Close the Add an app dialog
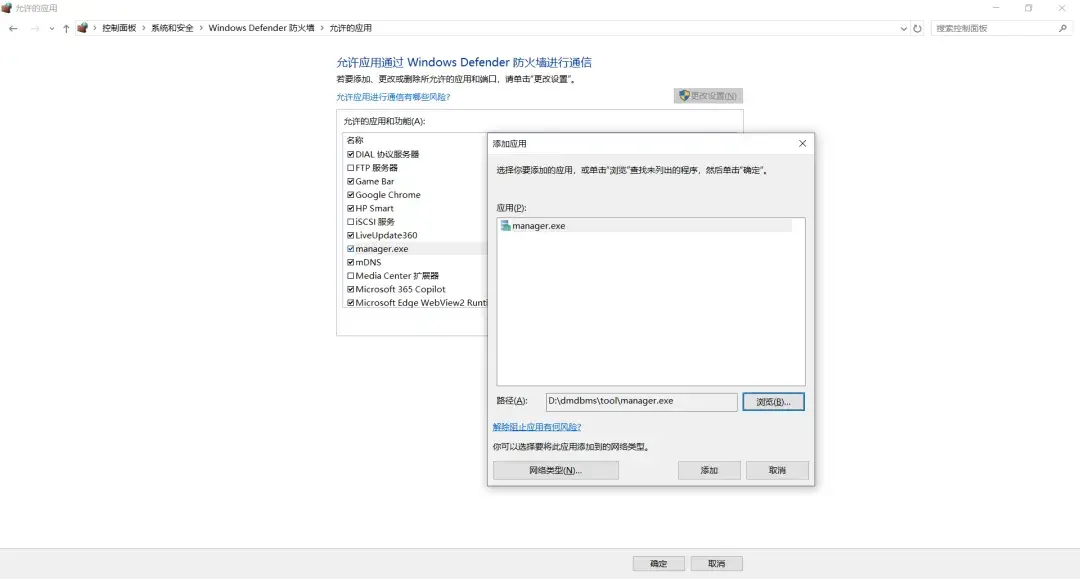 [802, 143]
